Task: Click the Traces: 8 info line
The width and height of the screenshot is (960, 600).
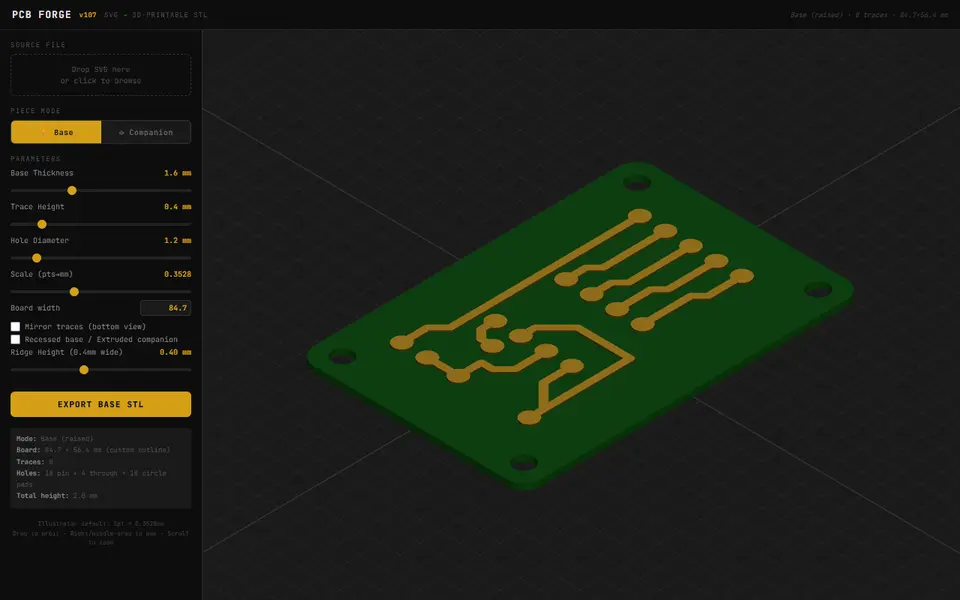Action: pyautogui.click(x=34, y=462)
